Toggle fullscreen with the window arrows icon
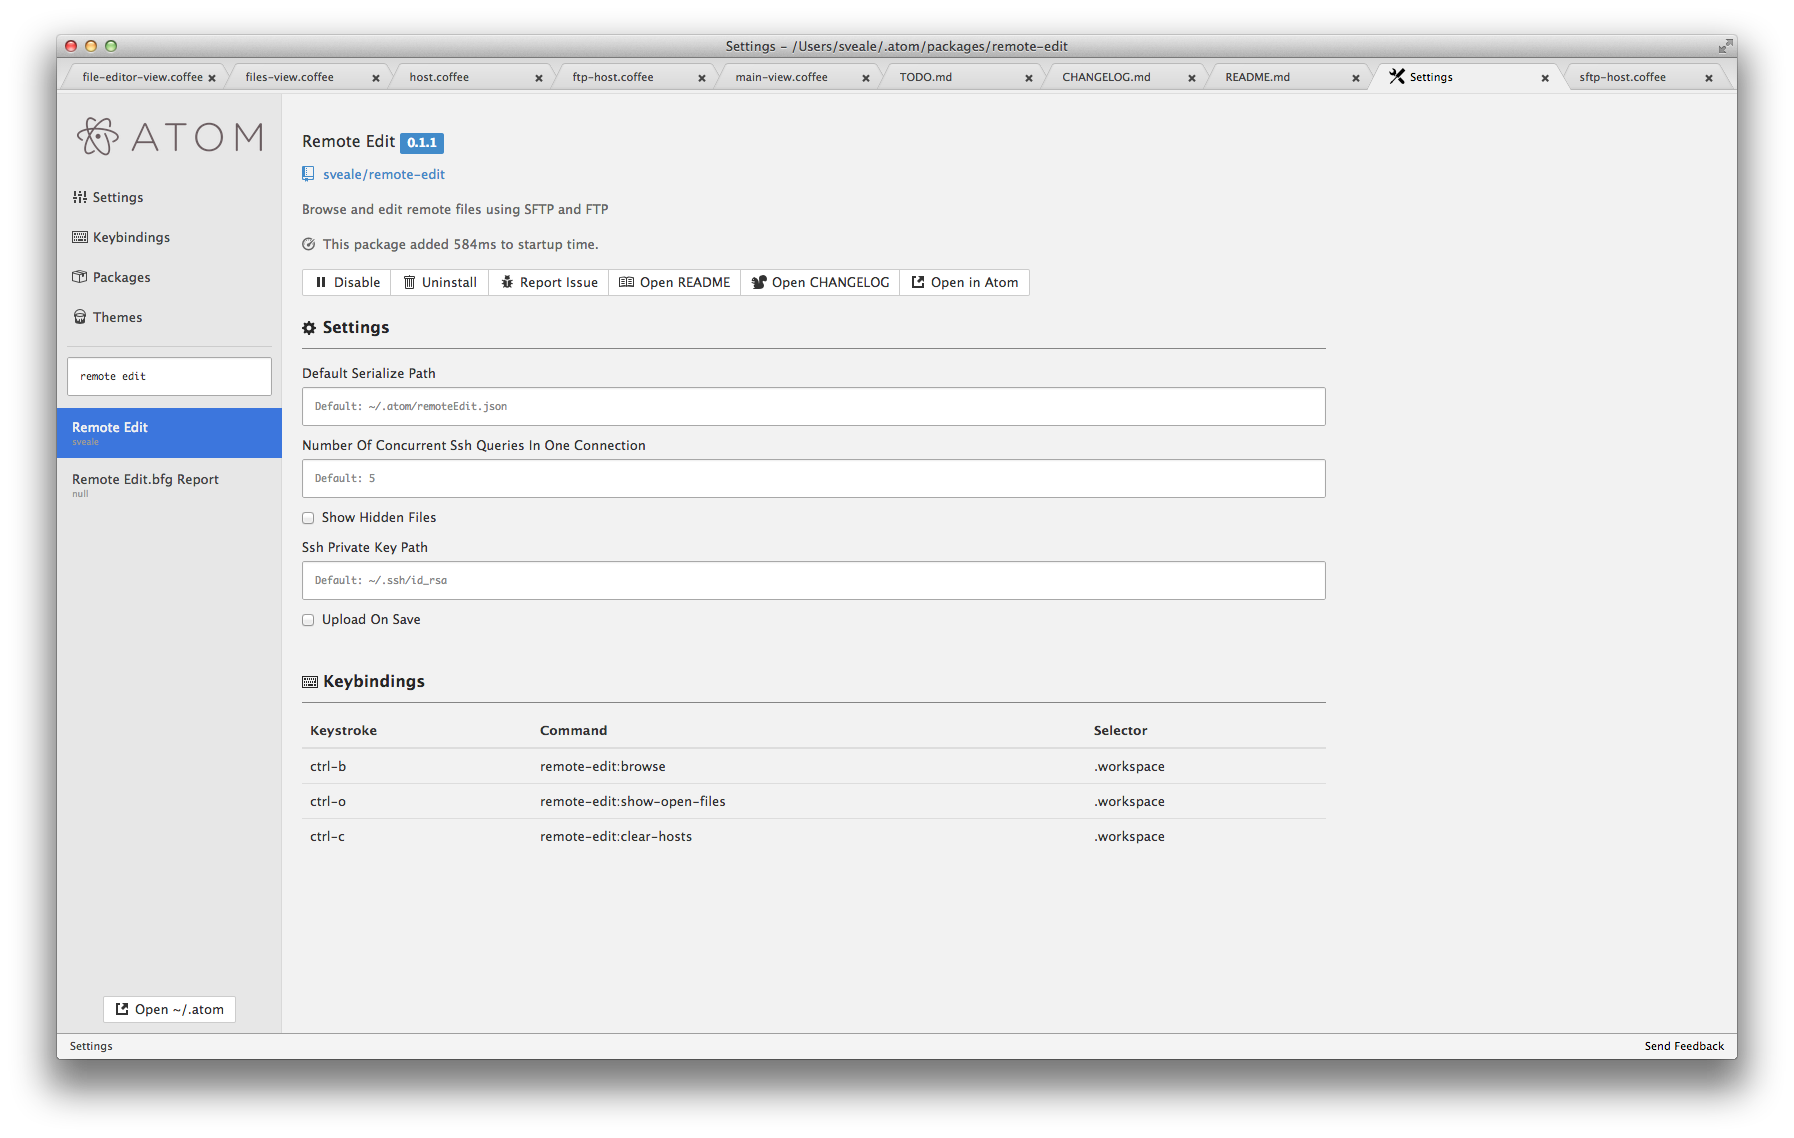1794x1138 pixels. click(1725, 46)
